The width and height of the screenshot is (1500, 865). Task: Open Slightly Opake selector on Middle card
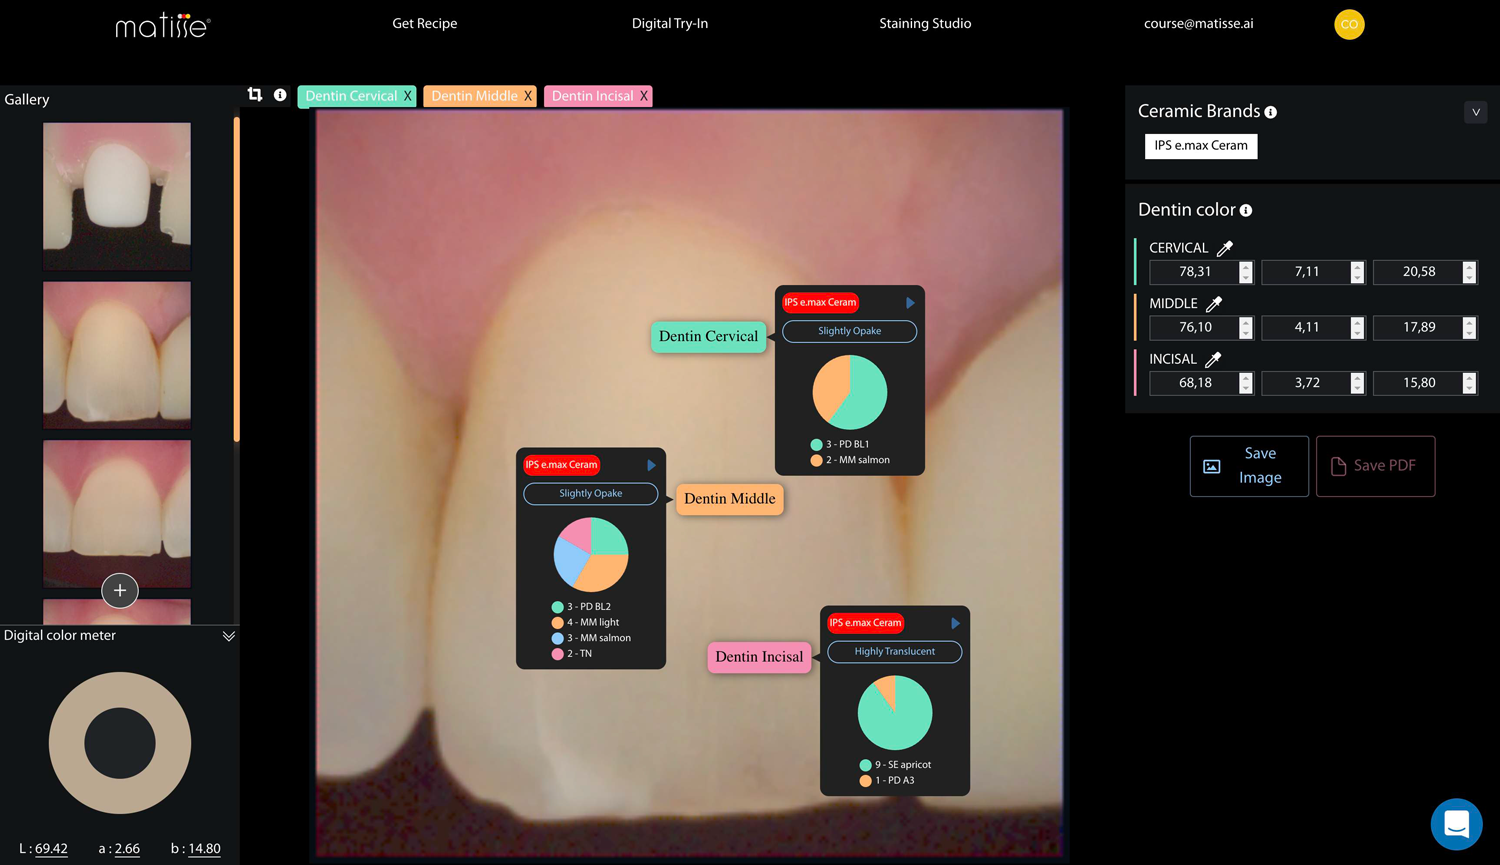590,494
